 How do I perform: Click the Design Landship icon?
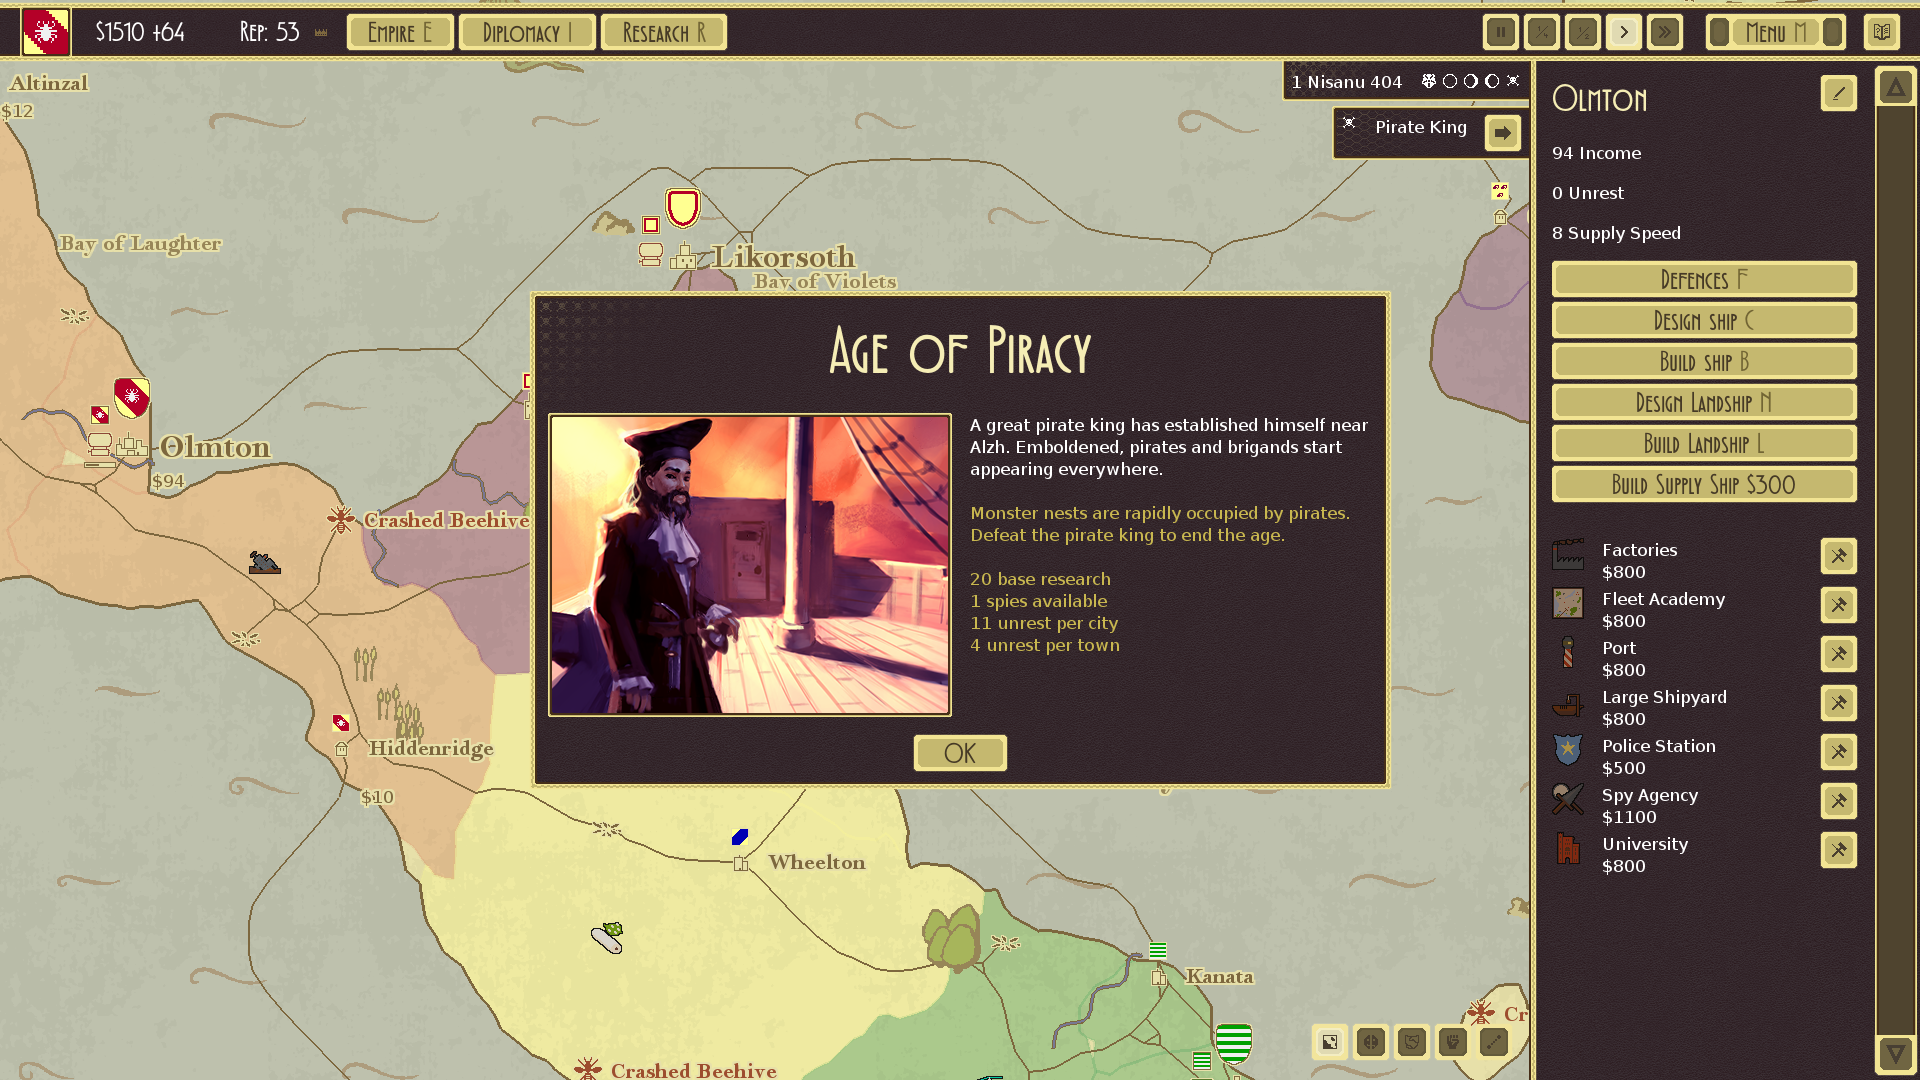(x=1702, y=402)
